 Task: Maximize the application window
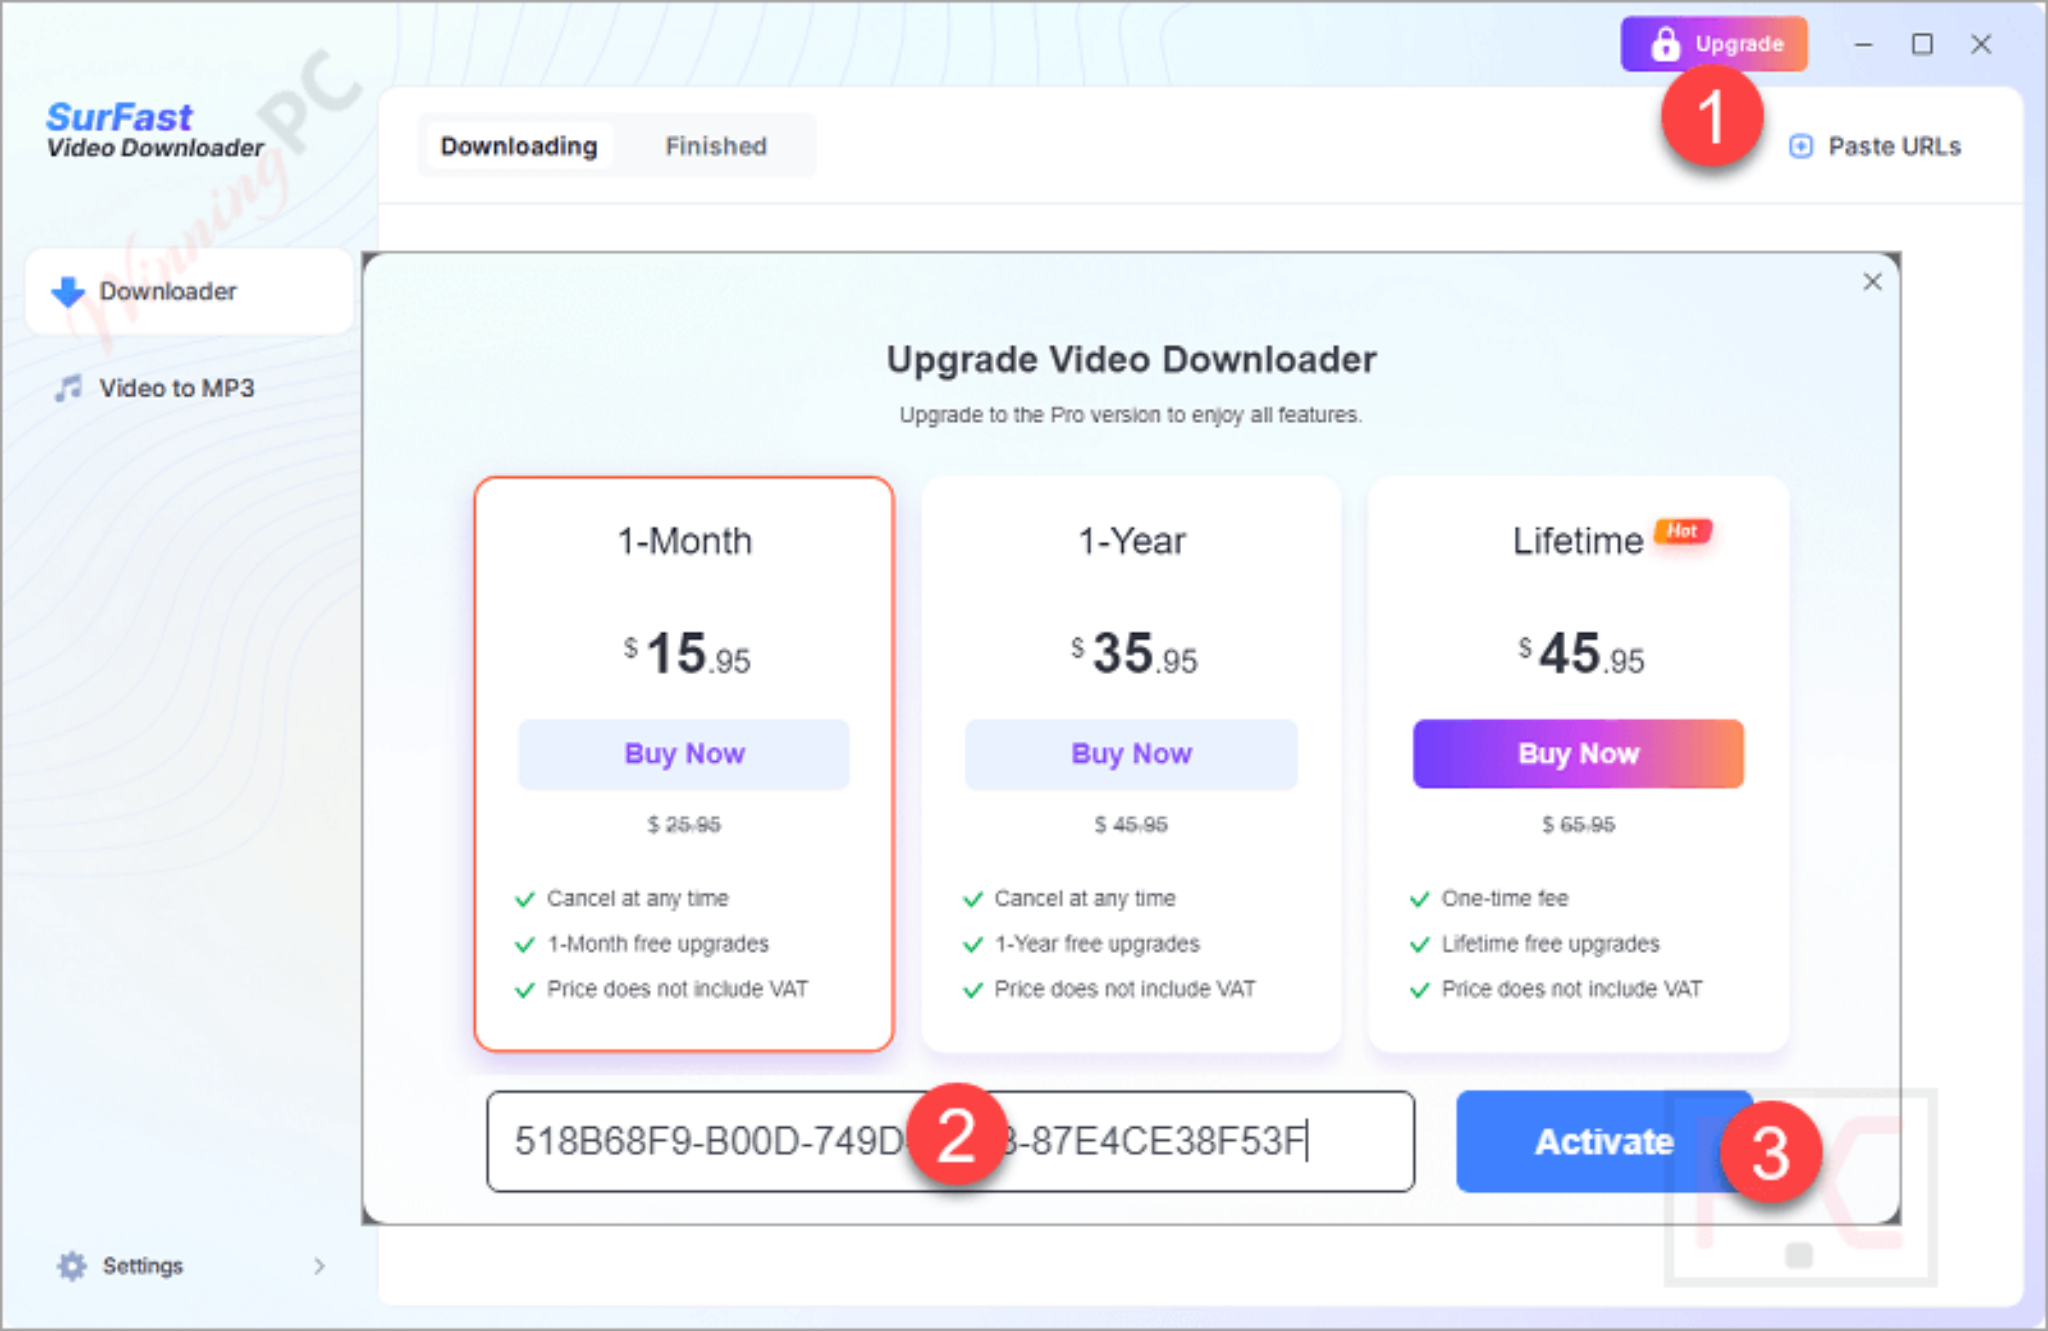click(1922, 44)
